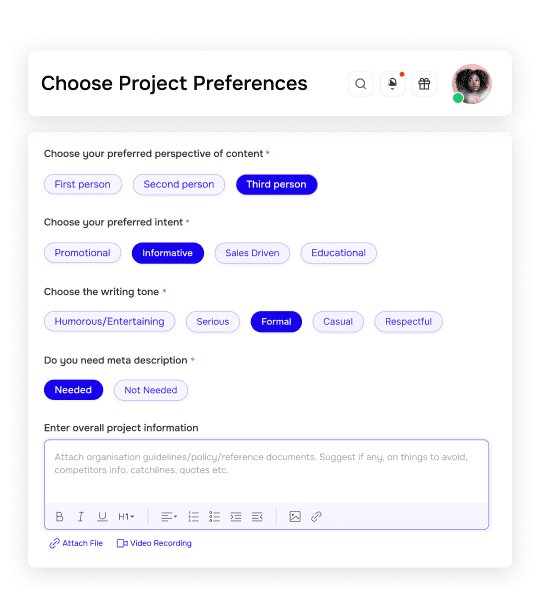Screen dimensions: 541x612
Task: Apply underline formatting in editor
Action: coord(102,517)
